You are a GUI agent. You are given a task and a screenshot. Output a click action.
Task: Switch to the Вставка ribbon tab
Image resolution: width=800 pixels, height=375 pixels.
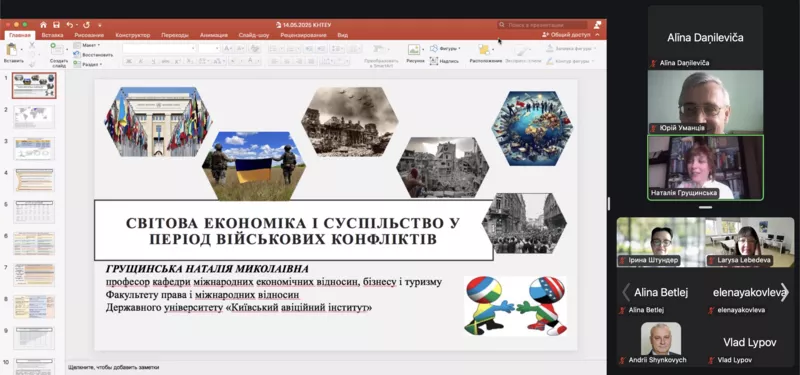click(53, 35)
